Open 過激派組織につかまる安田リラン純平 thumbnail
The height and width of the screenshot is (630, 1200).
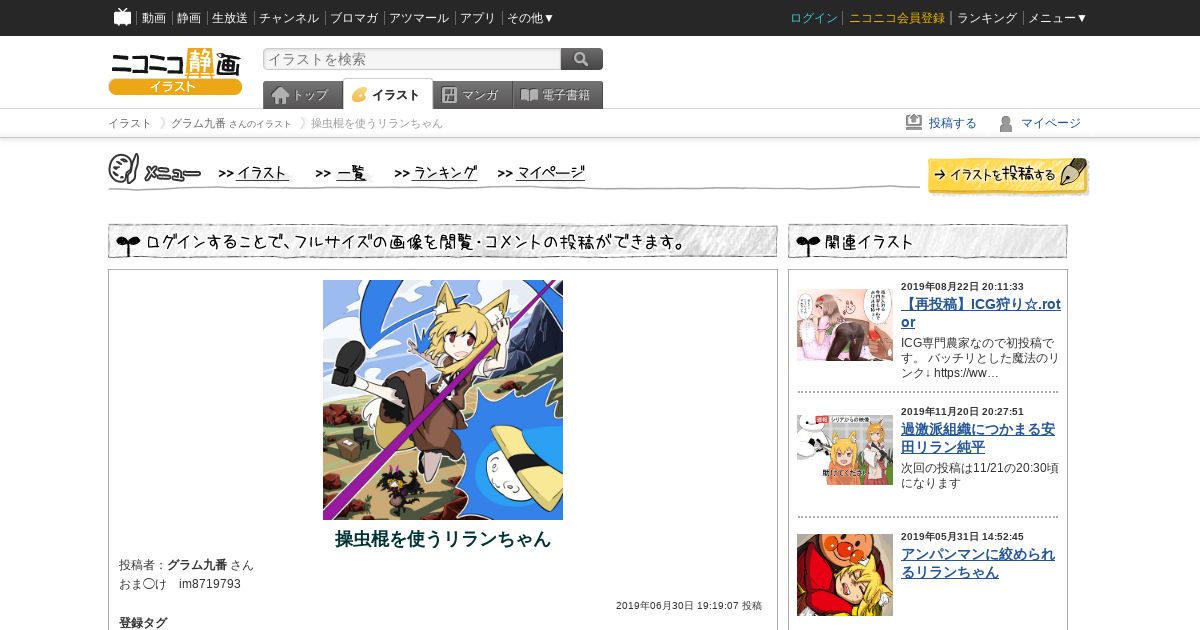(x=845, y=450)
